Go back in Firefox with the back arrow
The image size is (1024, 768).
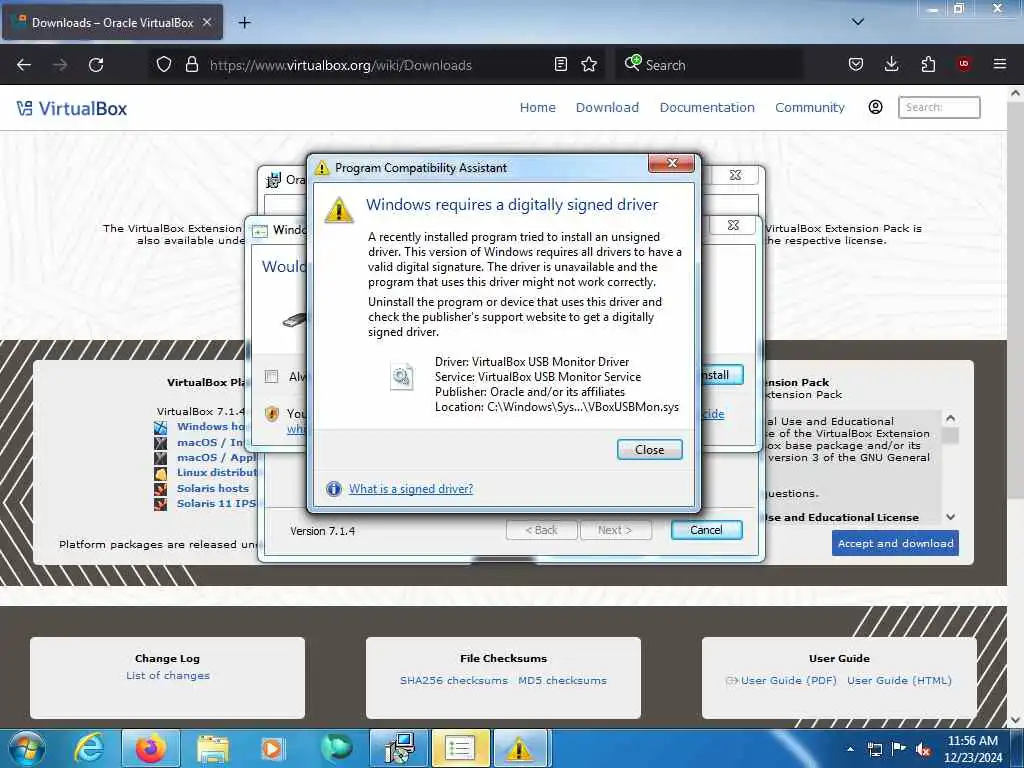tap(24, 65)
